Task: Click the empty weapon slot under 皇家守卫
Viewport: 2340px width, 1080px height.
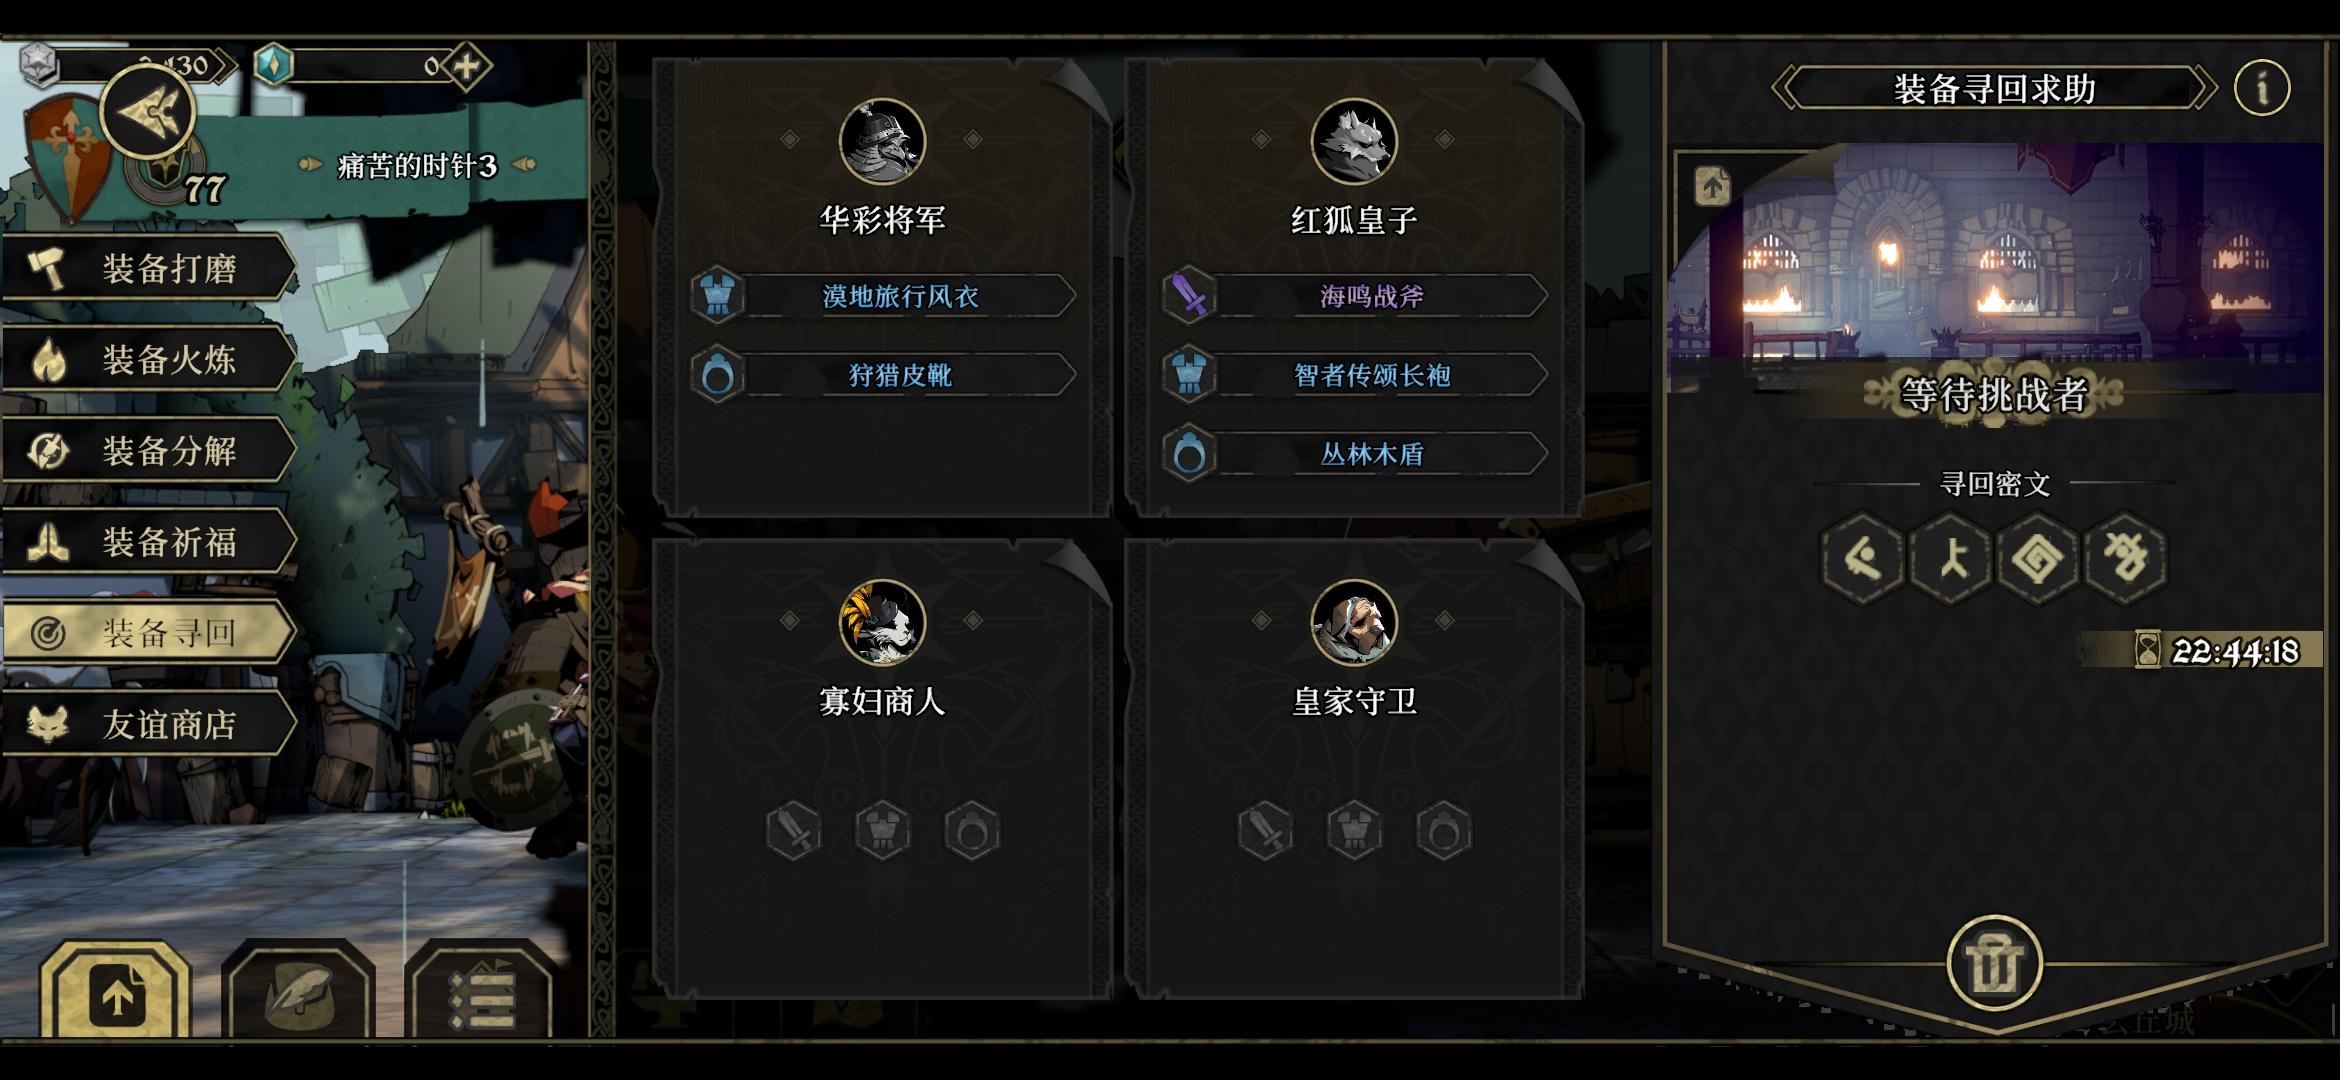Action: [1265, 830]
